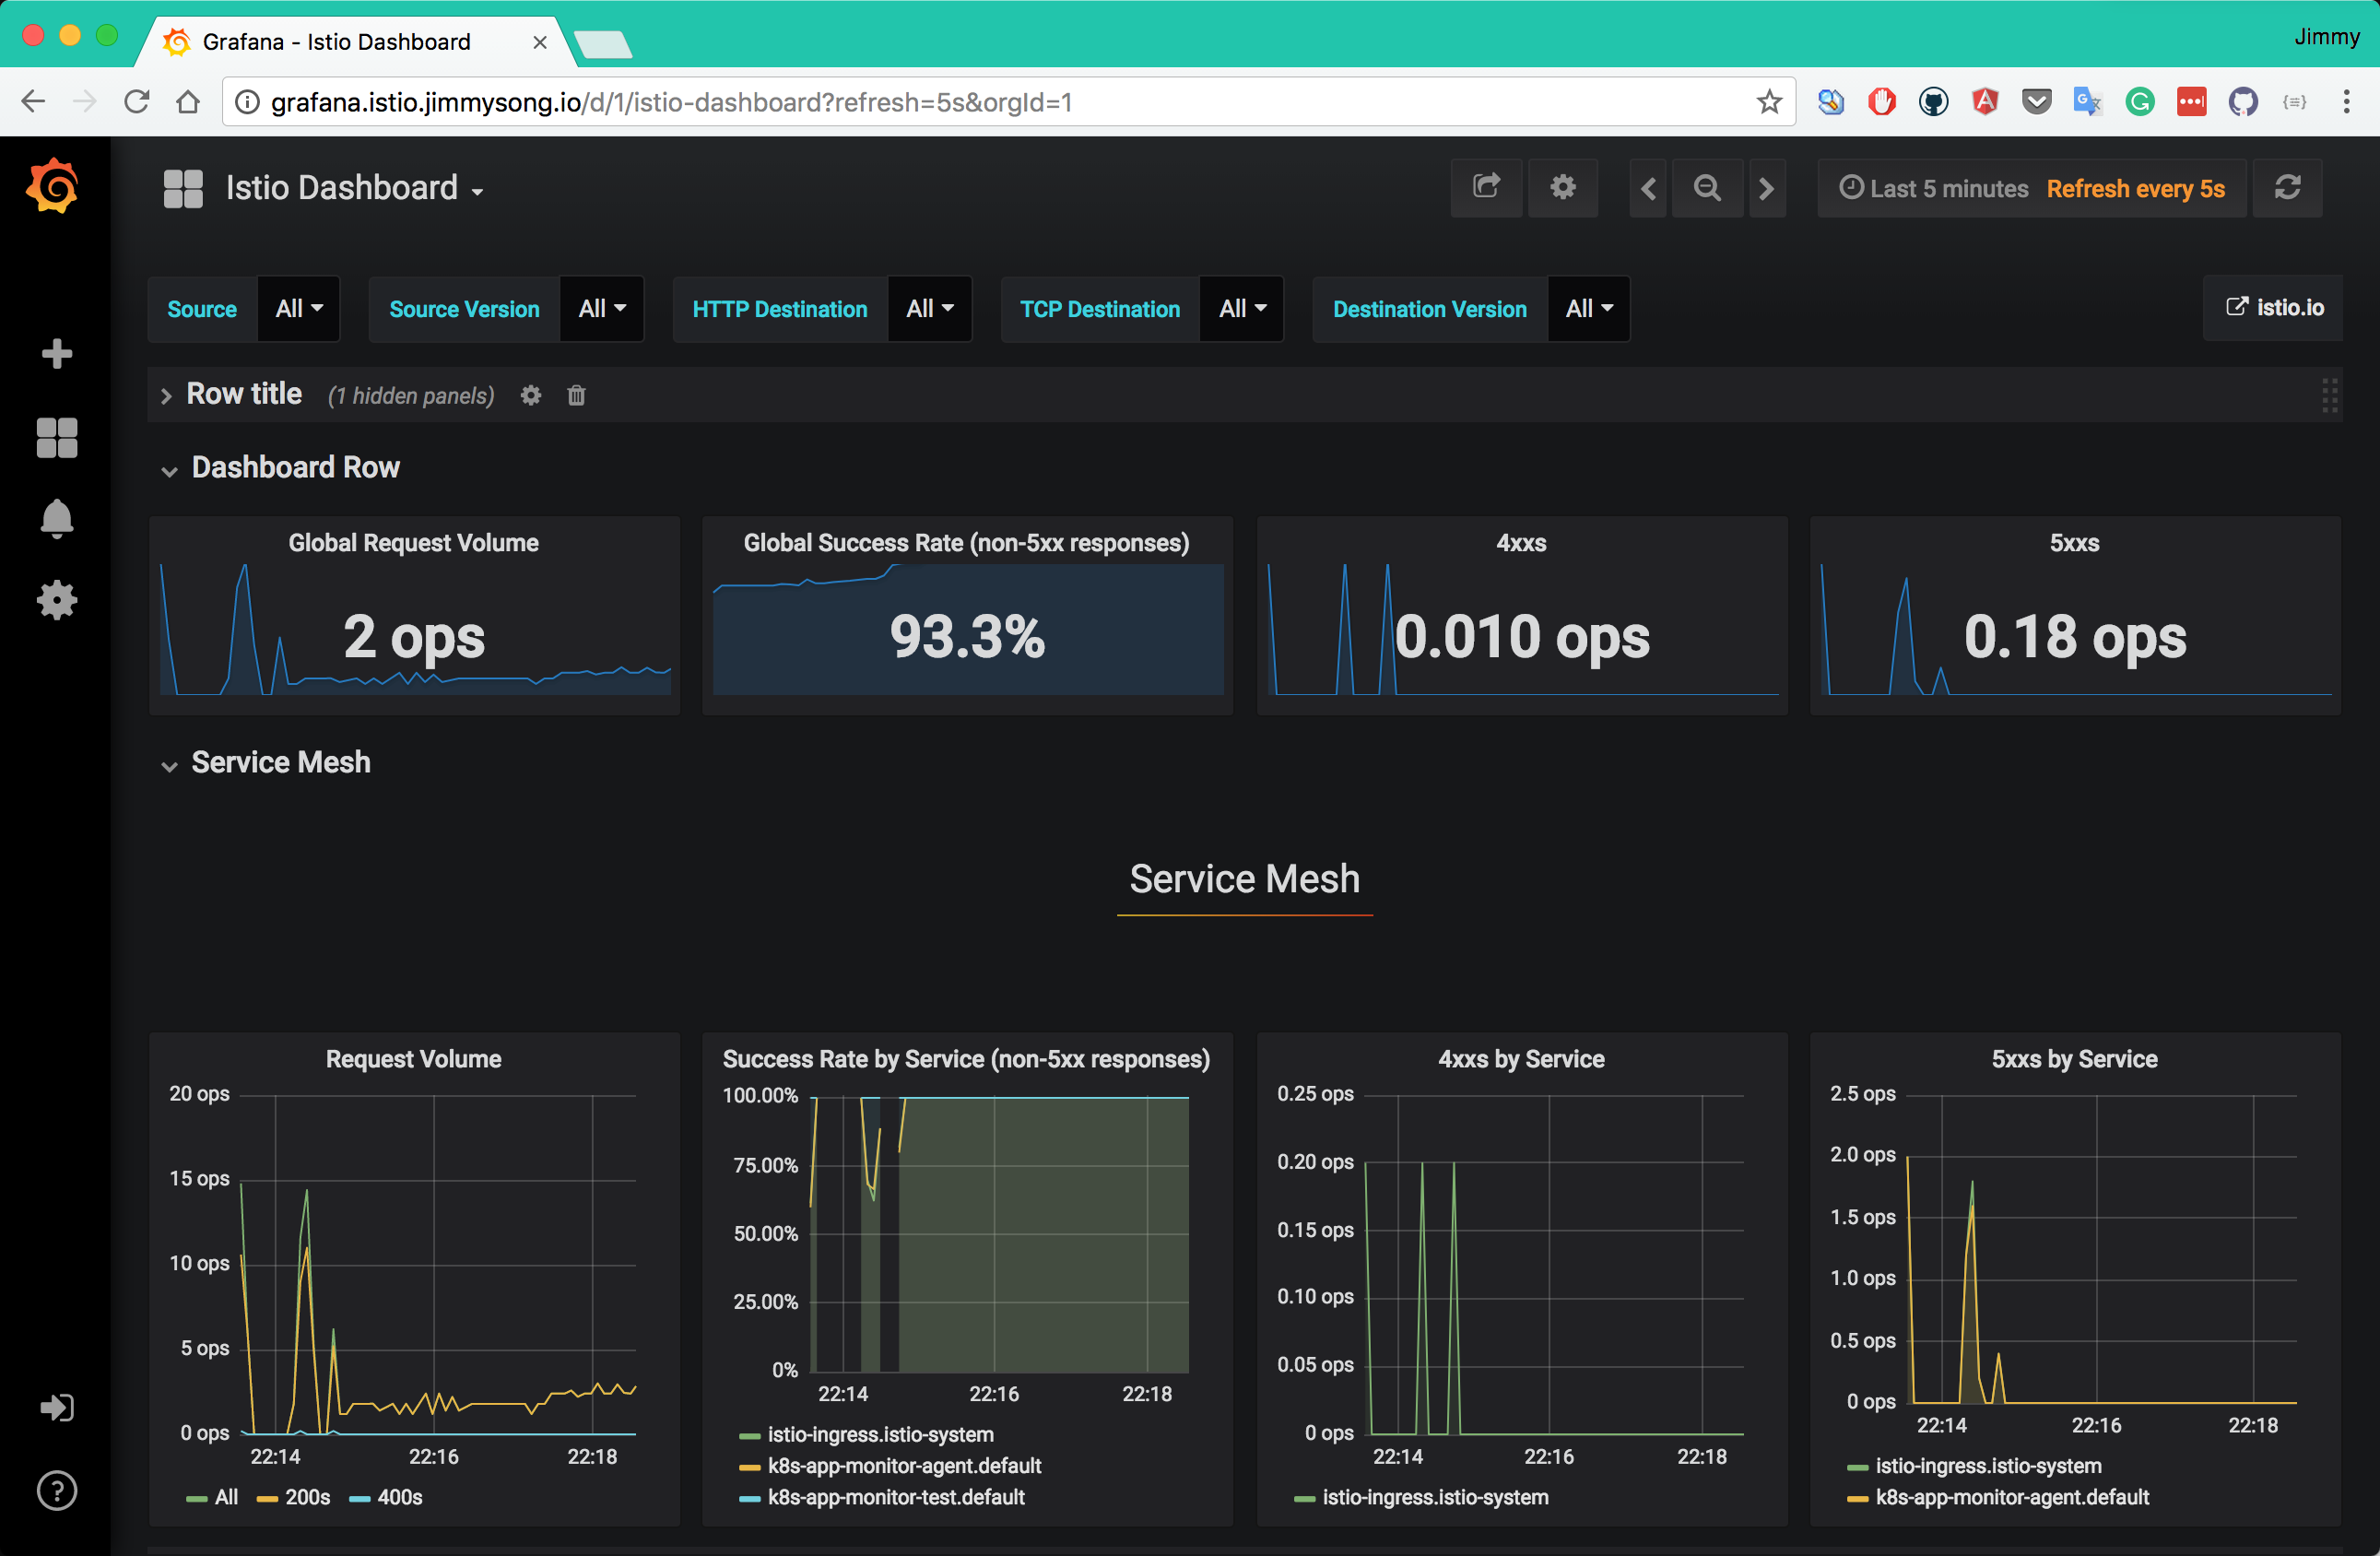
Task: Toggle the 200s series in Request Volume legend
Action: [x=306, y=1497]
